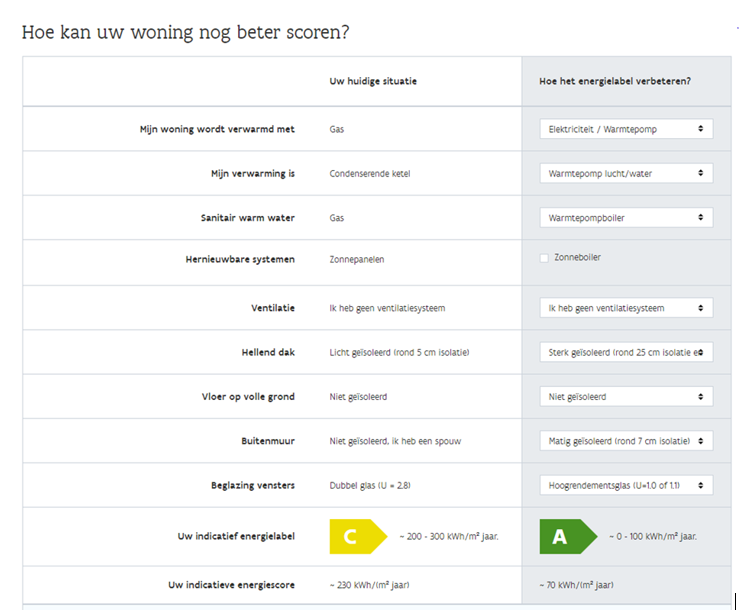Open the 'Elektriciteit / Warmtepomp' heating source dropdown
Image resolution: width=739 pixels, height=610 pixels.
625,129
